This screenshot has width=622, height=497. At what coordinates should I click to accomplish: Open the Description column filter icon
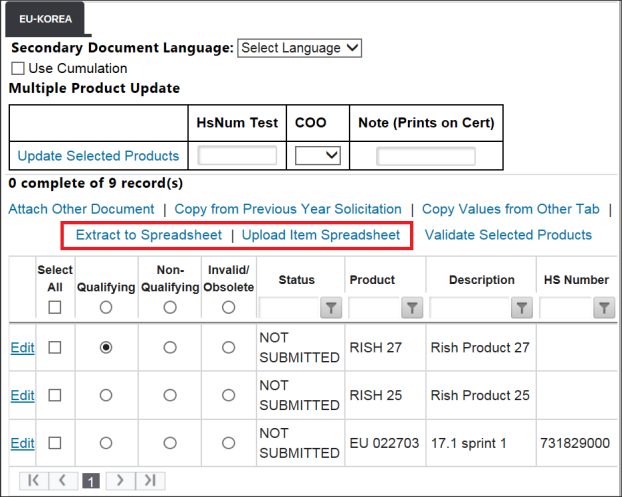[522, 308]
